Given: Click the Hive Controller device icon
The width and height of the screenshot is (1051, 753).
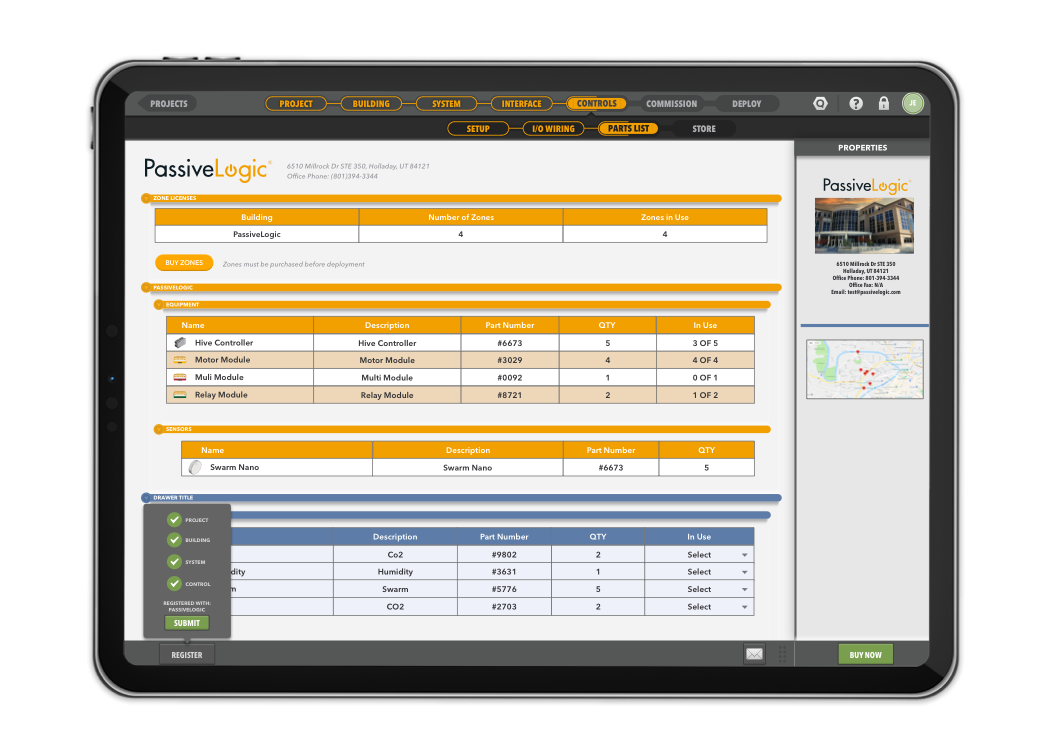Looking at the screenshot, I should 180,343.
